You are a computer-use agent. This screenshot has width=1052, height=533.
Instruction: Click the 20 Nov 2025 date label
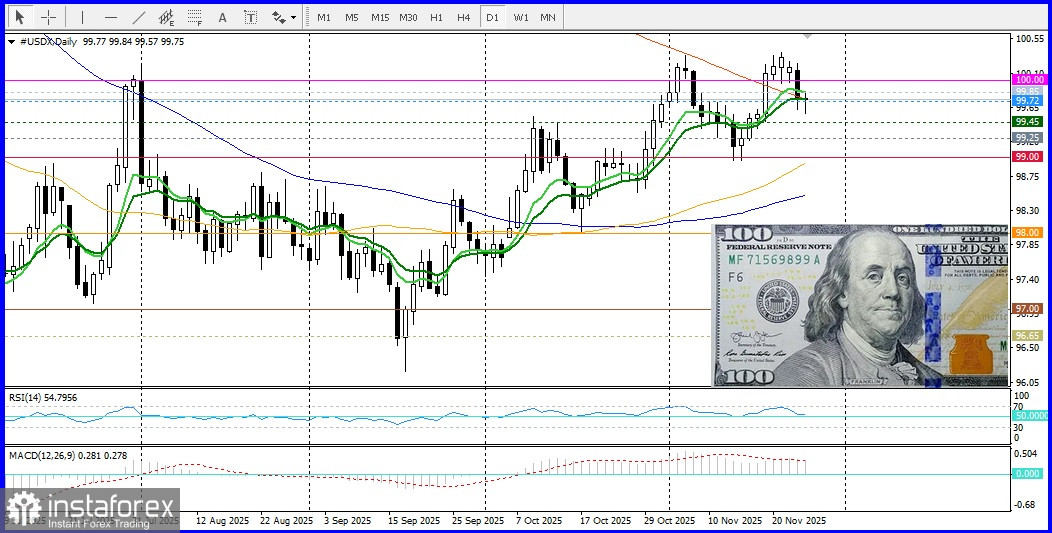(x=799, y=520)
